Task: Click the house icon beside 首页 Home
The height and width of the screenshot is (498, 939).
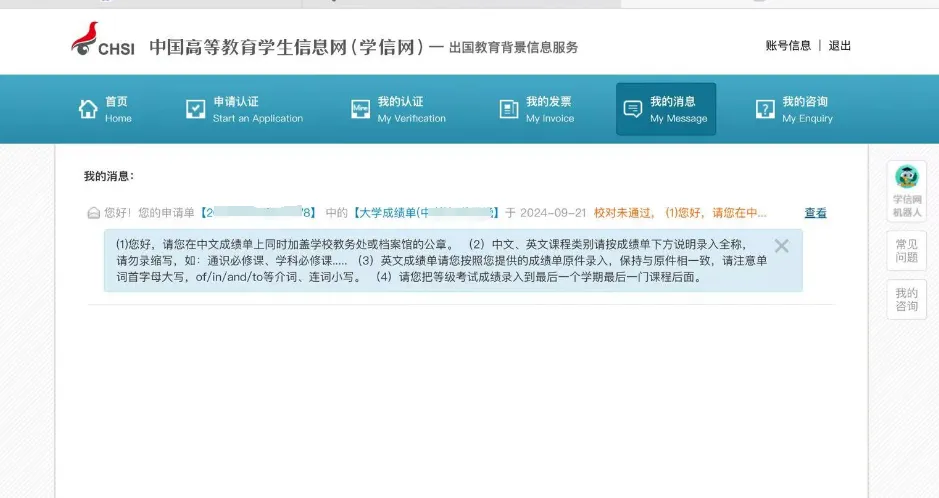Action: (x=88, y=109)
